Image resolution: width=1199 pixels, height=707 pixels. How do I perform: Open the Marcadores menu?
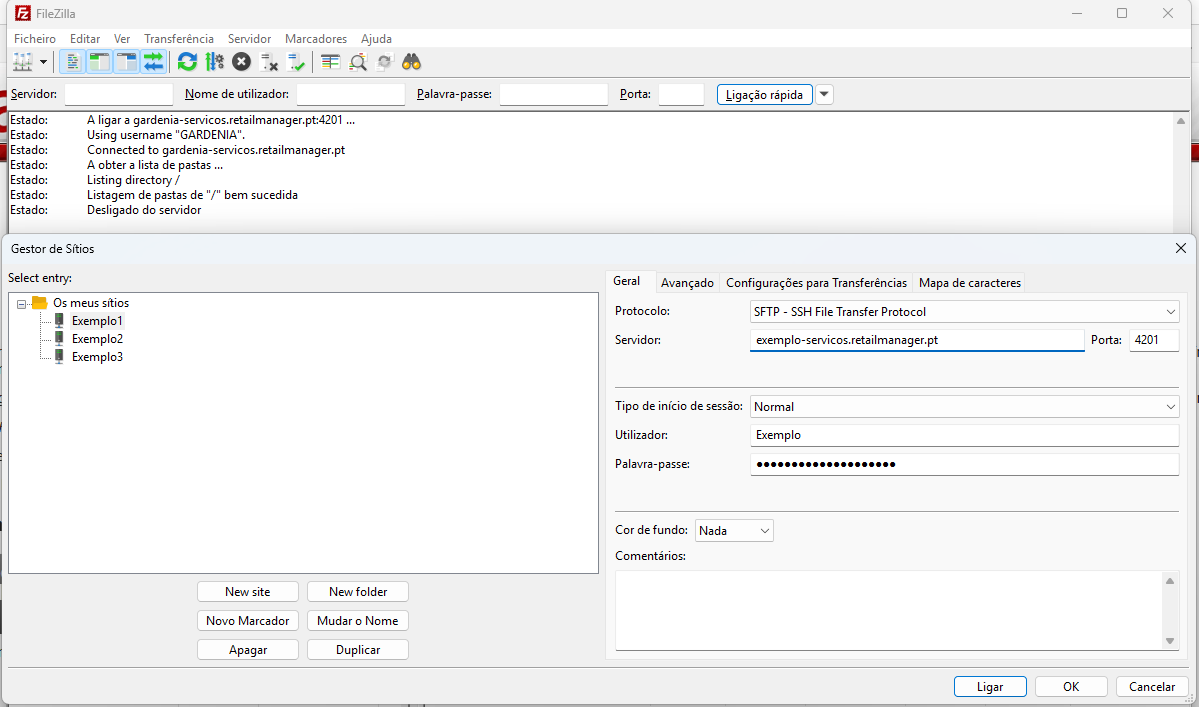point(316,38)
